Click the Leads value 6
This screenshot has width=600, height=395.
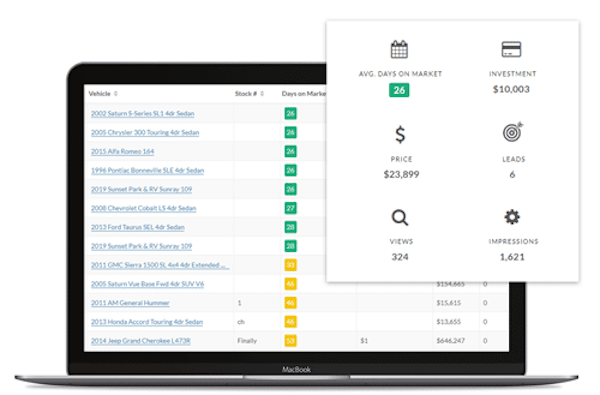point(512,175)
